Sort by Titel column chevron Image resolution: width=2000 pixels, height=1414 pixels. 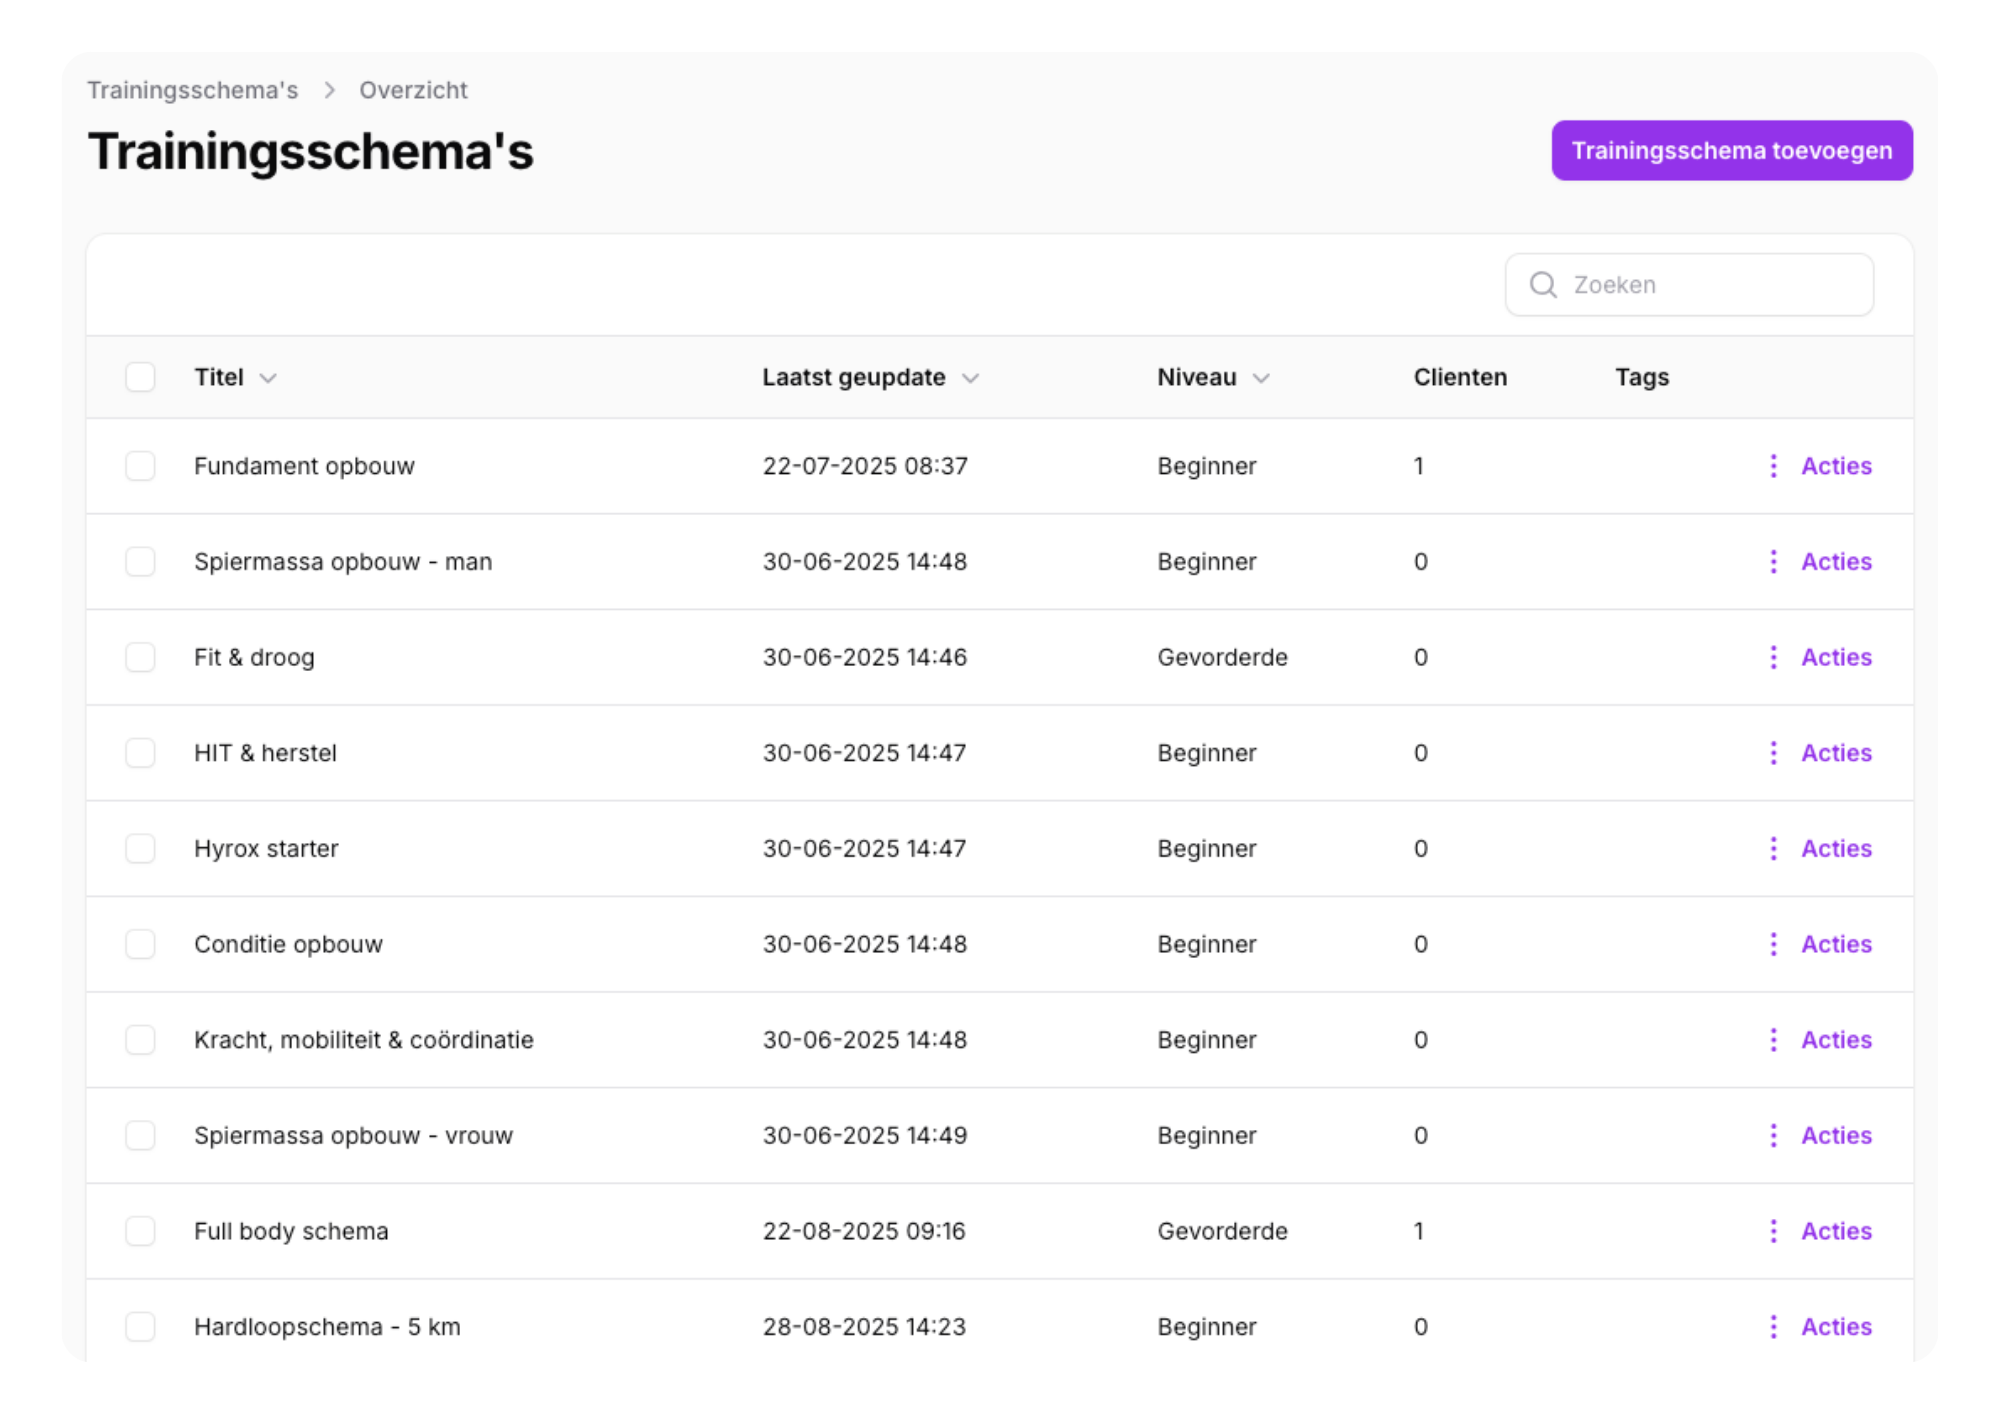pos(268,378)
